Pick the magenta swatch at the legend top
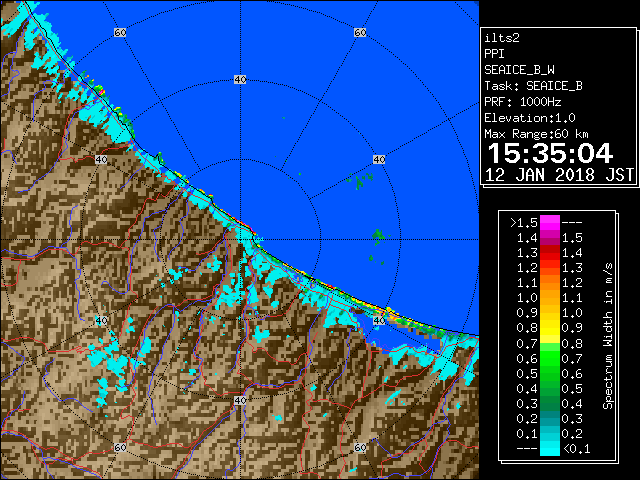Viewport: 640px width, 480px height. [x=550, y=223]
